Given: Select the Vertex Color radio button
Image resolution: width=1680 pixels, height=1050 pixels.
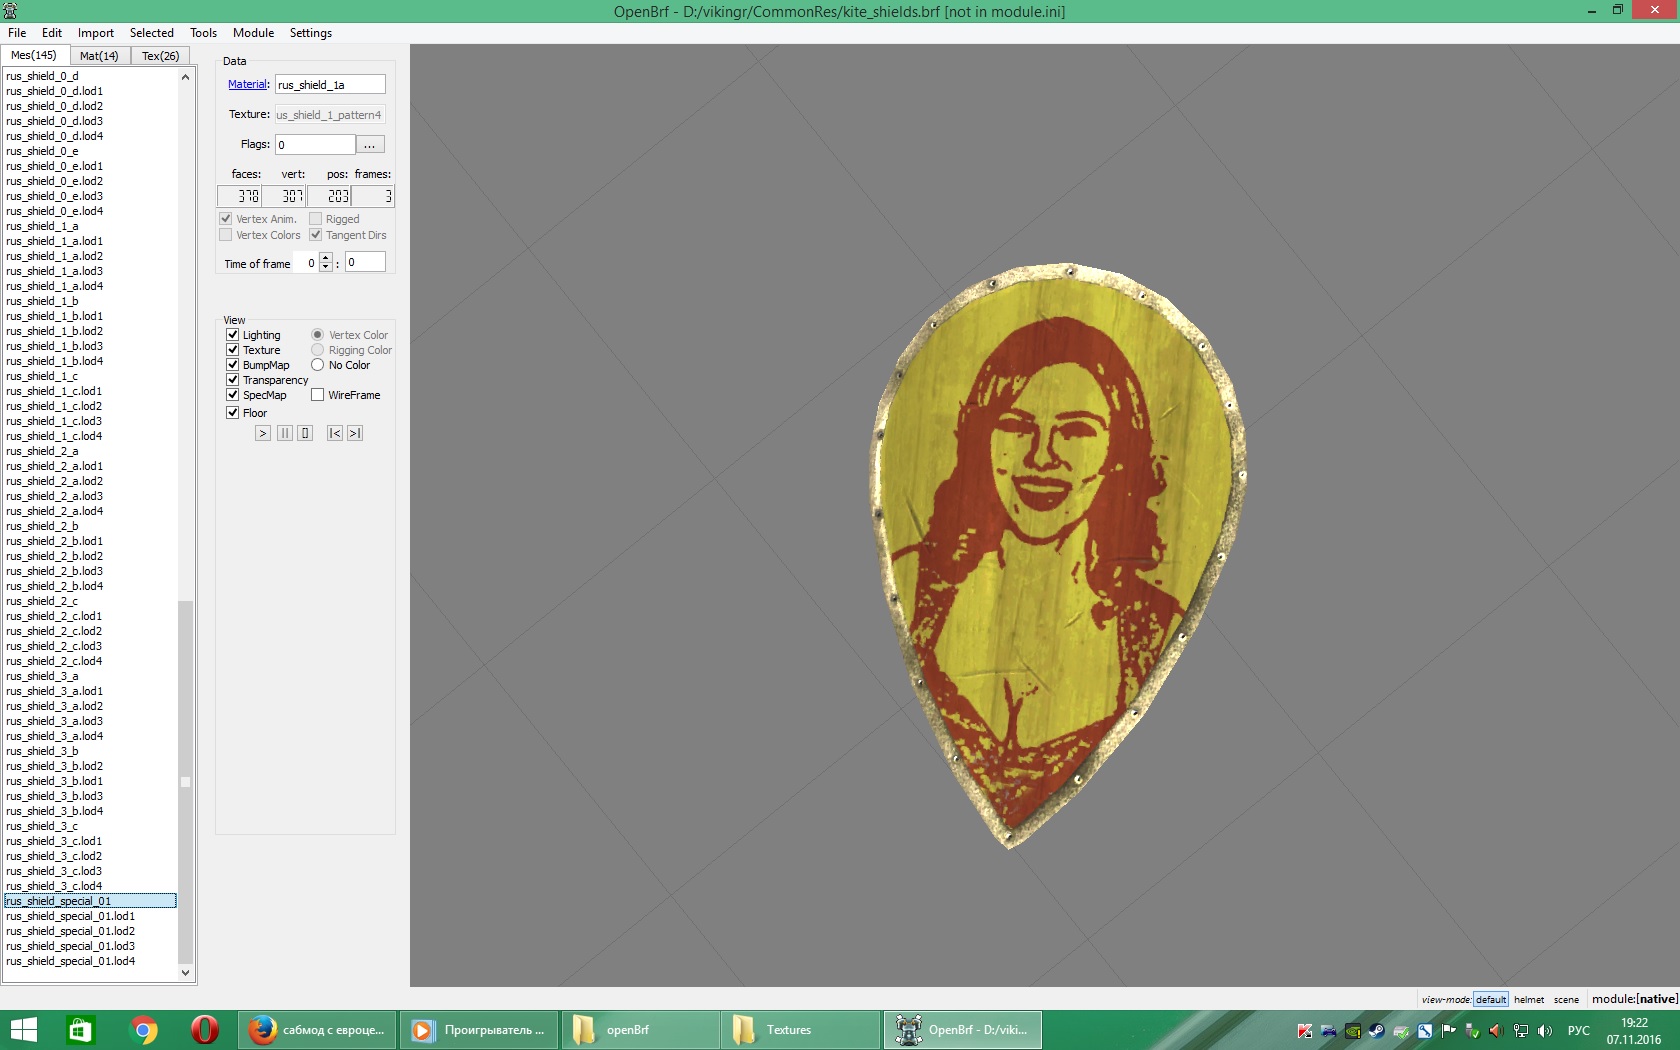Looking at the screenshot, I should (317, 335).
